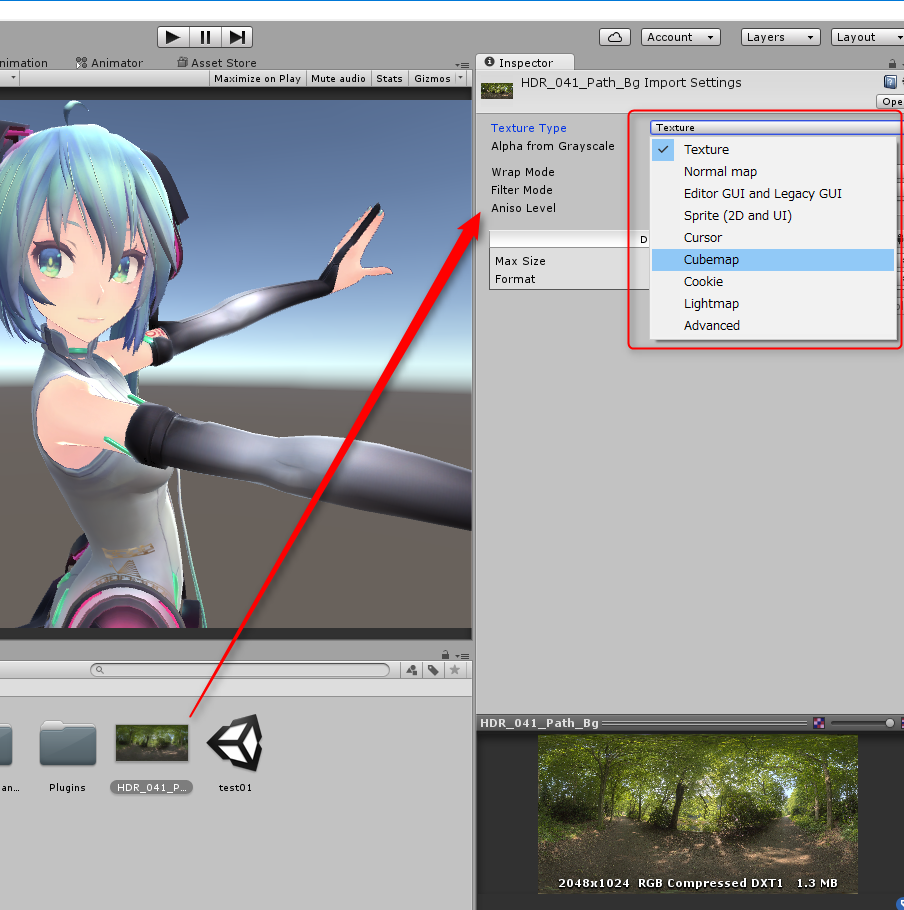Click the HDR_041_Path_Bg preview image
The width and height of the screenshot is (904, 910).
[x=697, y=814]
